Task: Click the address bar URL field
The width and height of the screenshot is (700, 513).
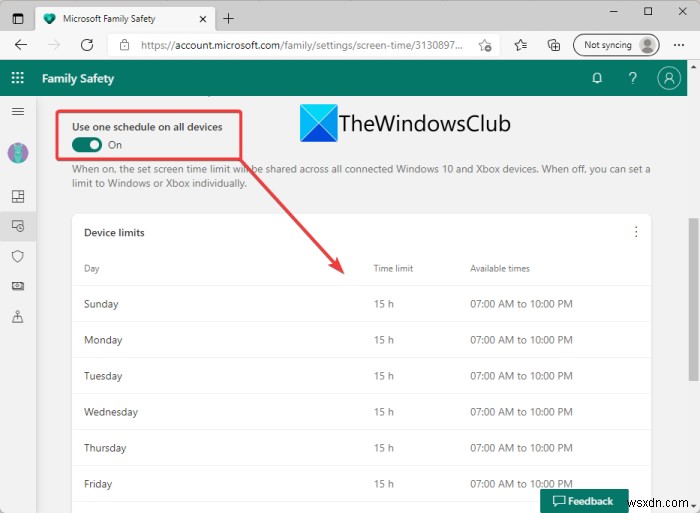Action: point(302,45)
